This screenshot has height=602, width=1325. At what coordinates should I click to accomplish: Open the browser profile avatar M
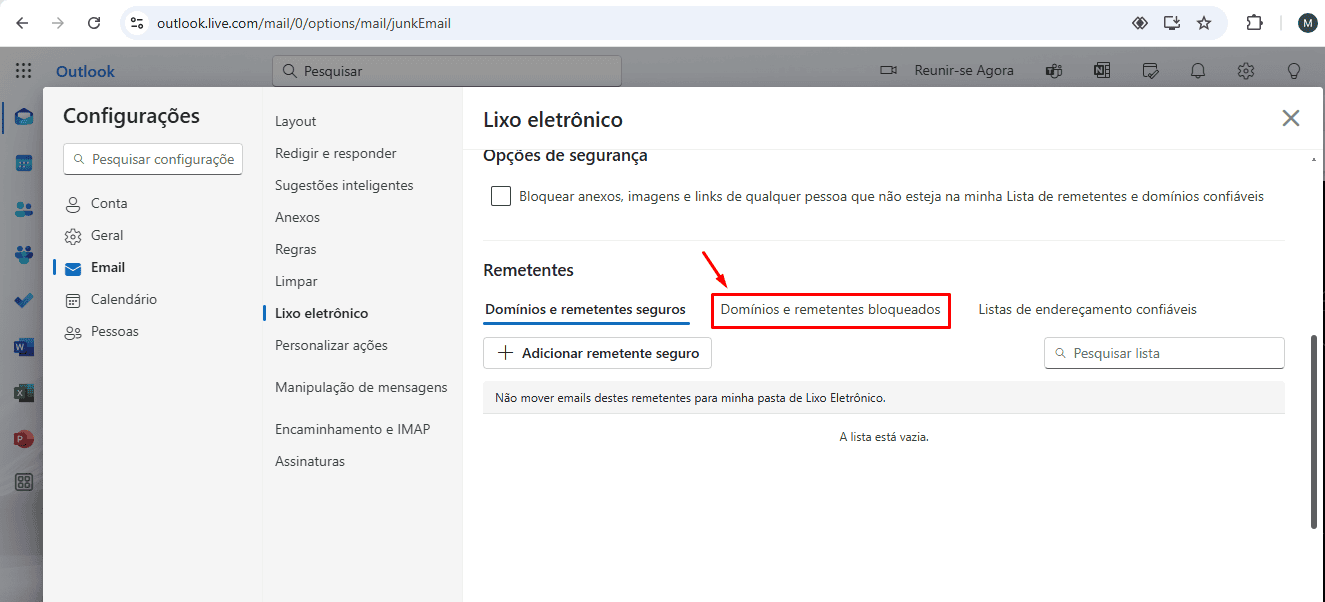click(x=1307, y=22)
